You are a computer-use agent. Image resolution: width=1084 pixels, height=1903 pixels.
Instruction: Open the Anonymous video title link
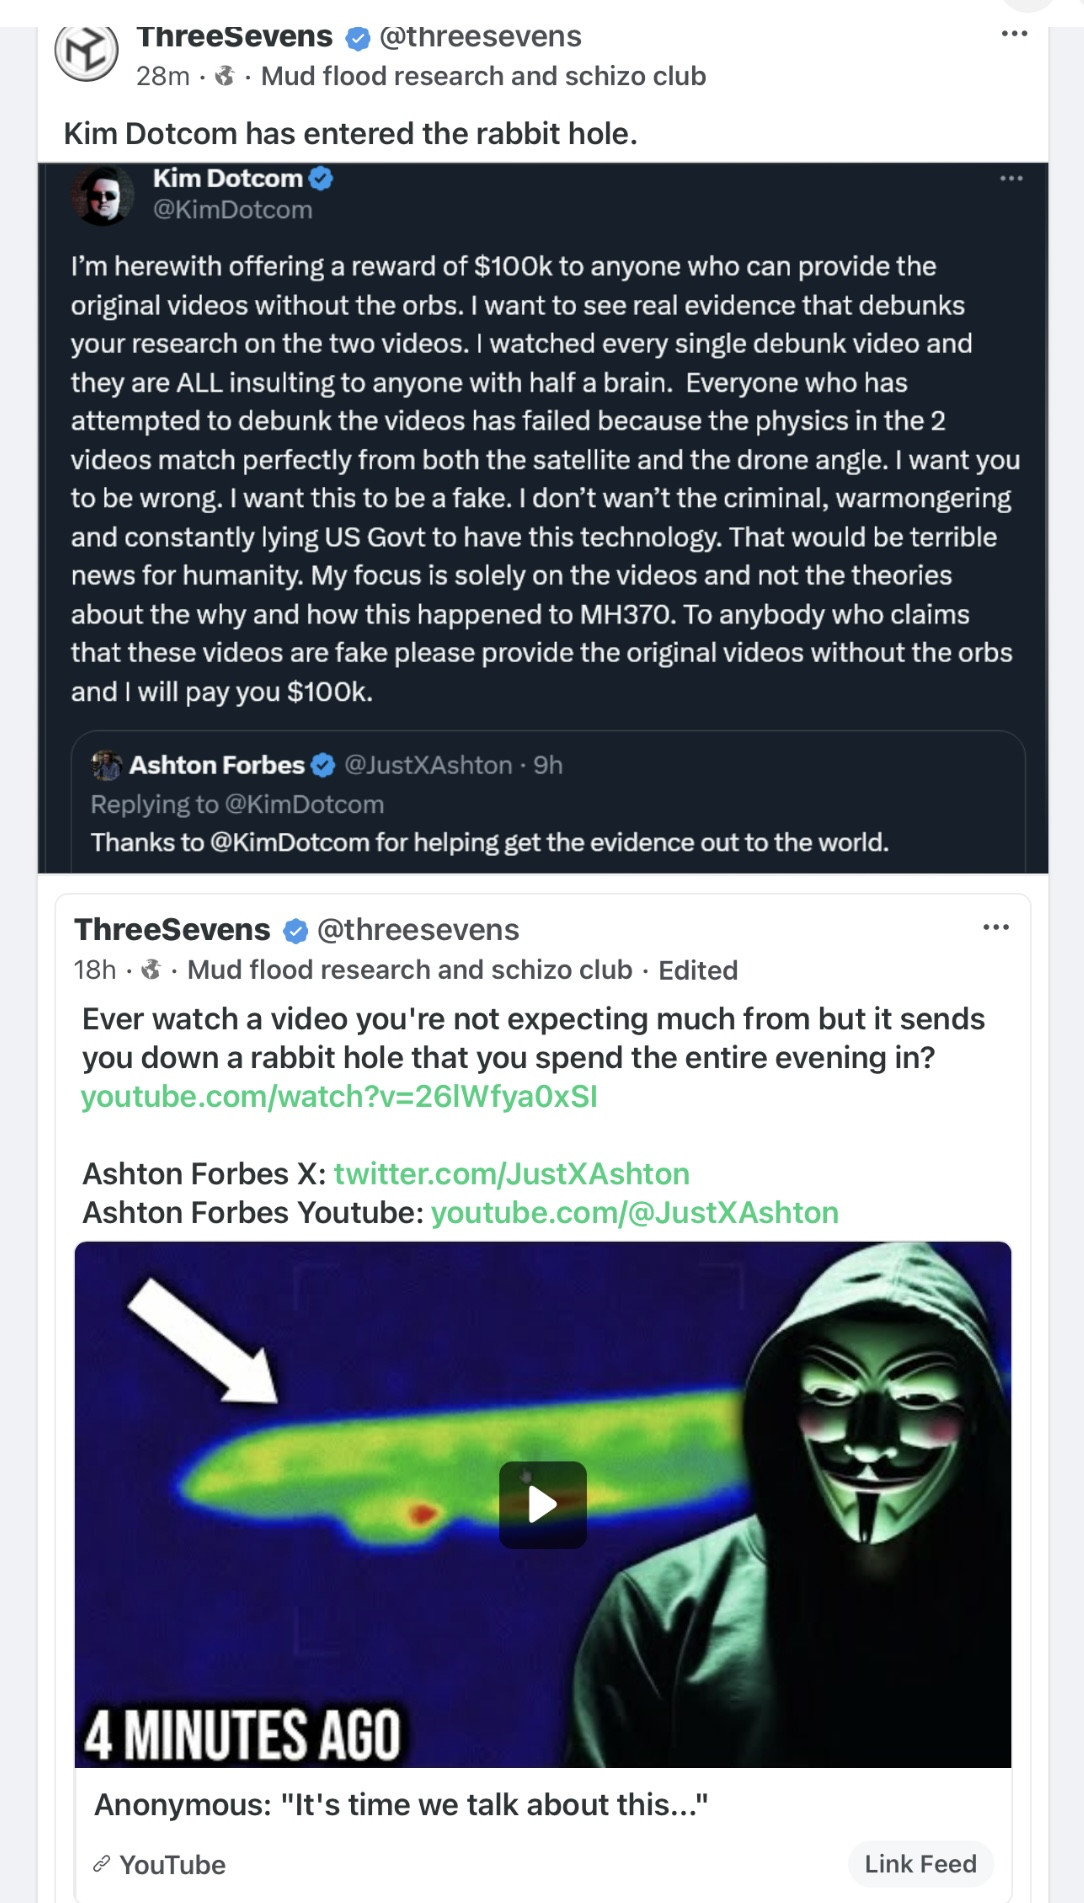pos(401,1805)
